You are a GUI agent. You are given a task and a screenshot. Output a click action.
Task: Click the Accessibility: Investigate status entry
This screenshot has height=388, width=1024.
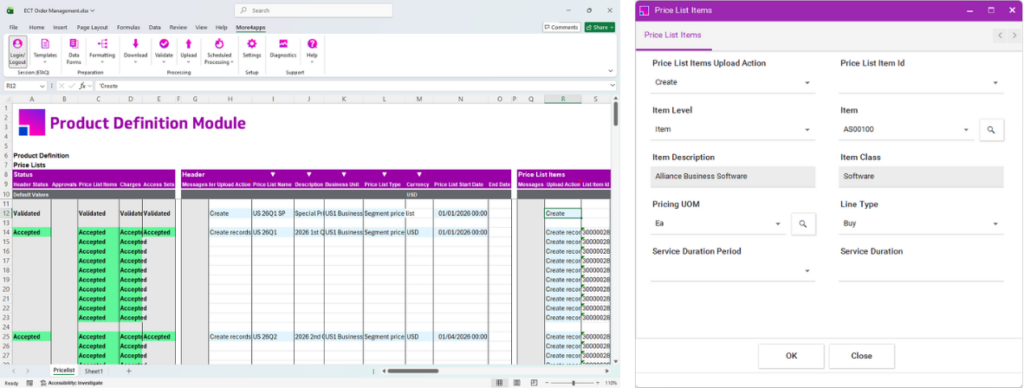[x=71, y=383]
